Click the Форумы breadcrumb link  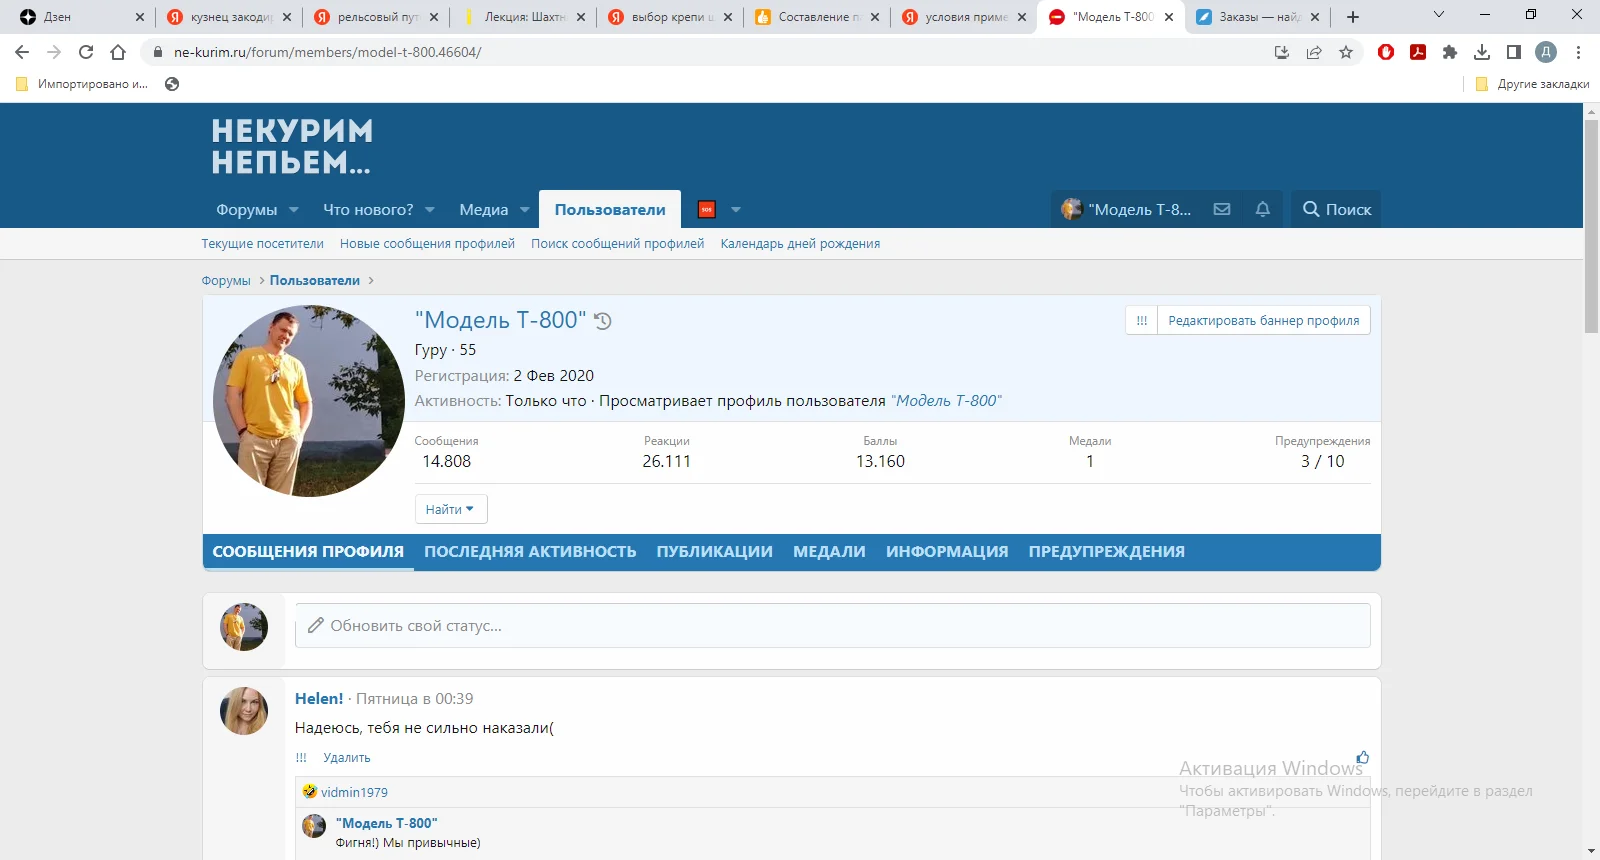click(x=226, y=281)
